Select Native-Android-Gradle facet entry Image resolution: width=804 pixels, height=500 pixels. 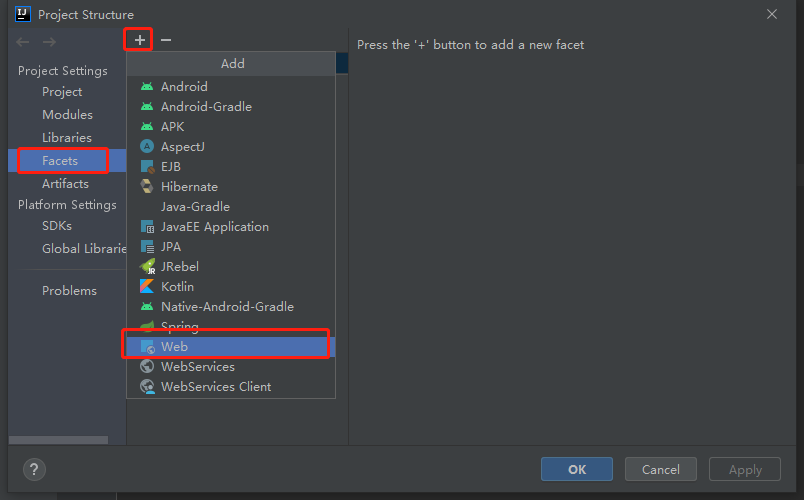231,307
